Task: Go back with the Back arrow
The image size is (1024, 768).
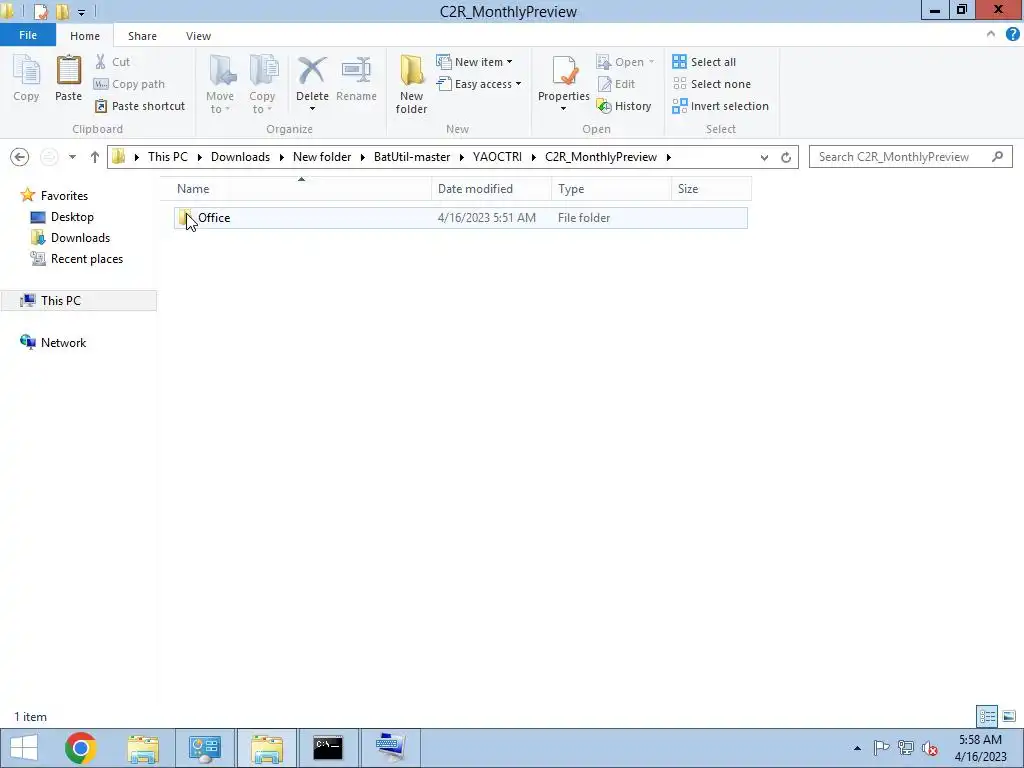Action: pos(20,157)
